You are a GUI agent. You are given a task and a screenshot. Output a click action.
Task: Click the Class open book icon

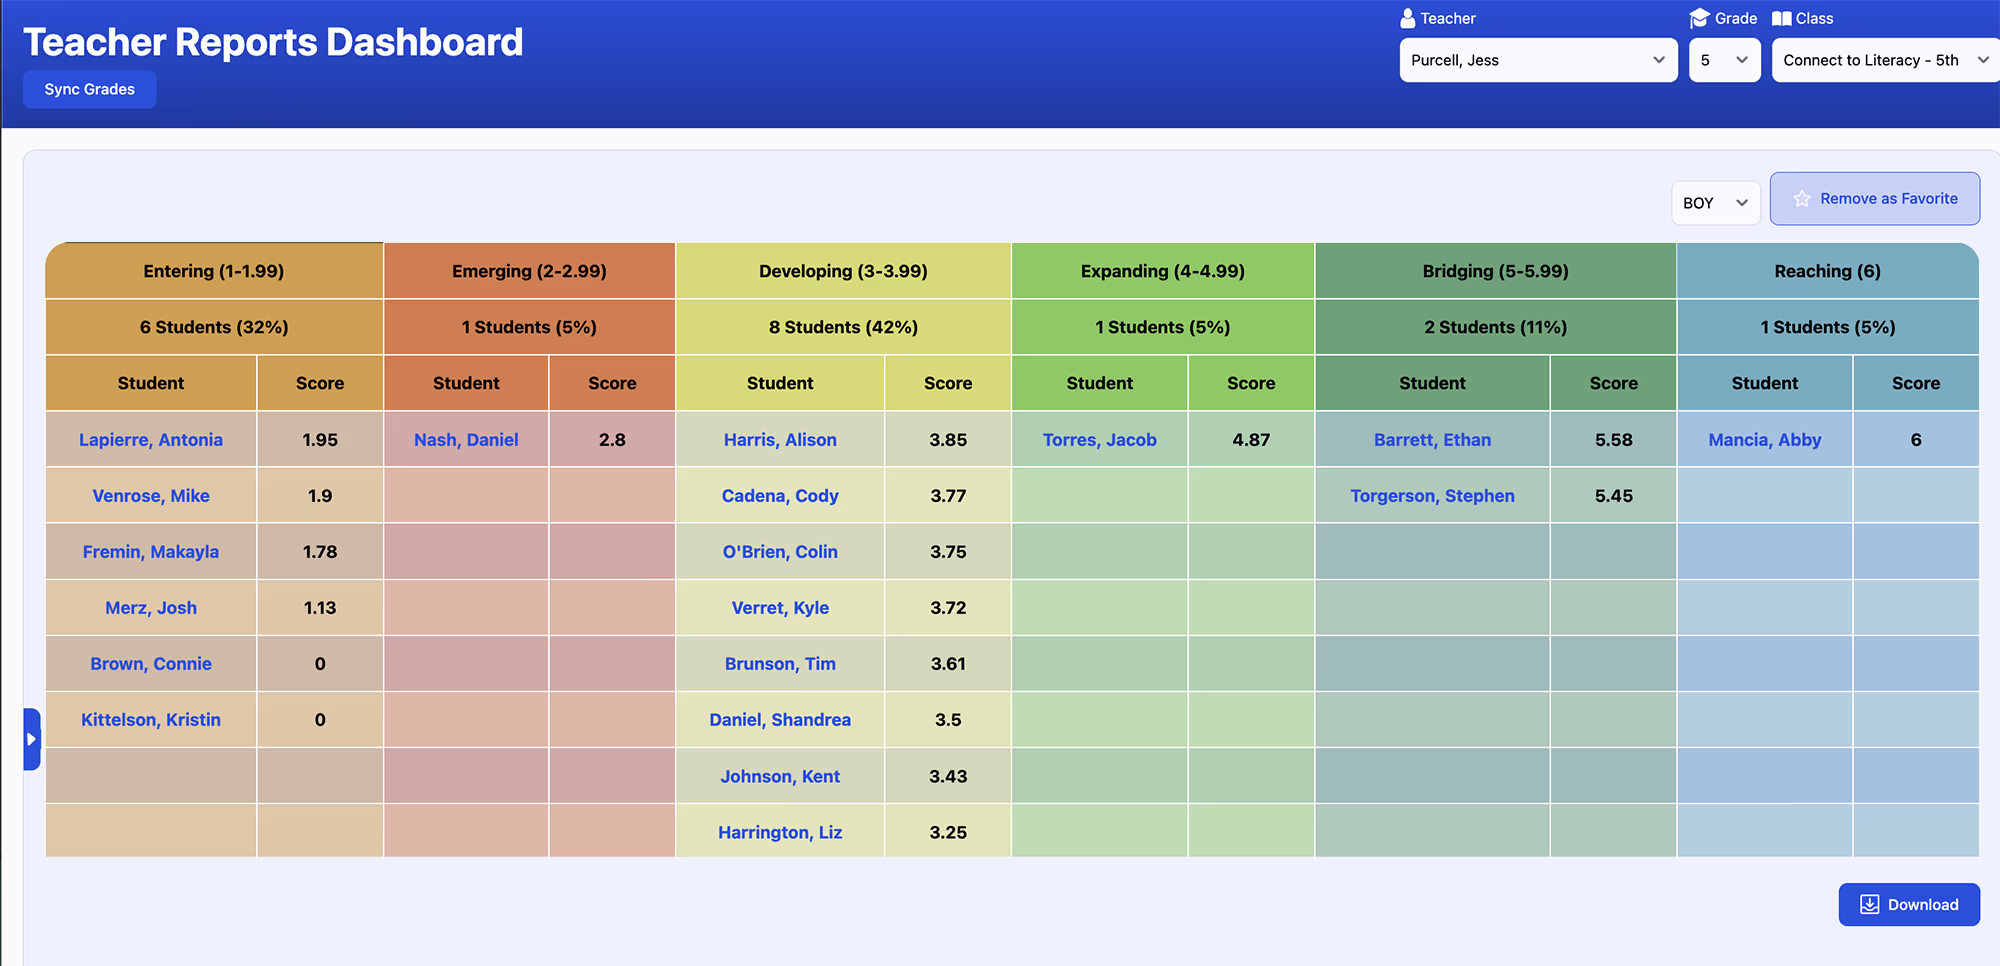click(1781, 18)
